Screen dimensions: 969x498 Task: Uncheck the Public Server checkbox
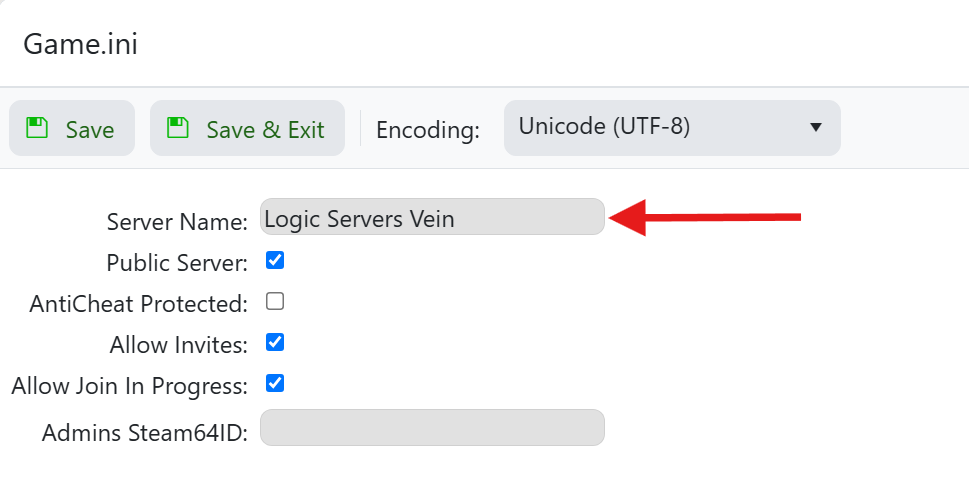click(275, 261)
